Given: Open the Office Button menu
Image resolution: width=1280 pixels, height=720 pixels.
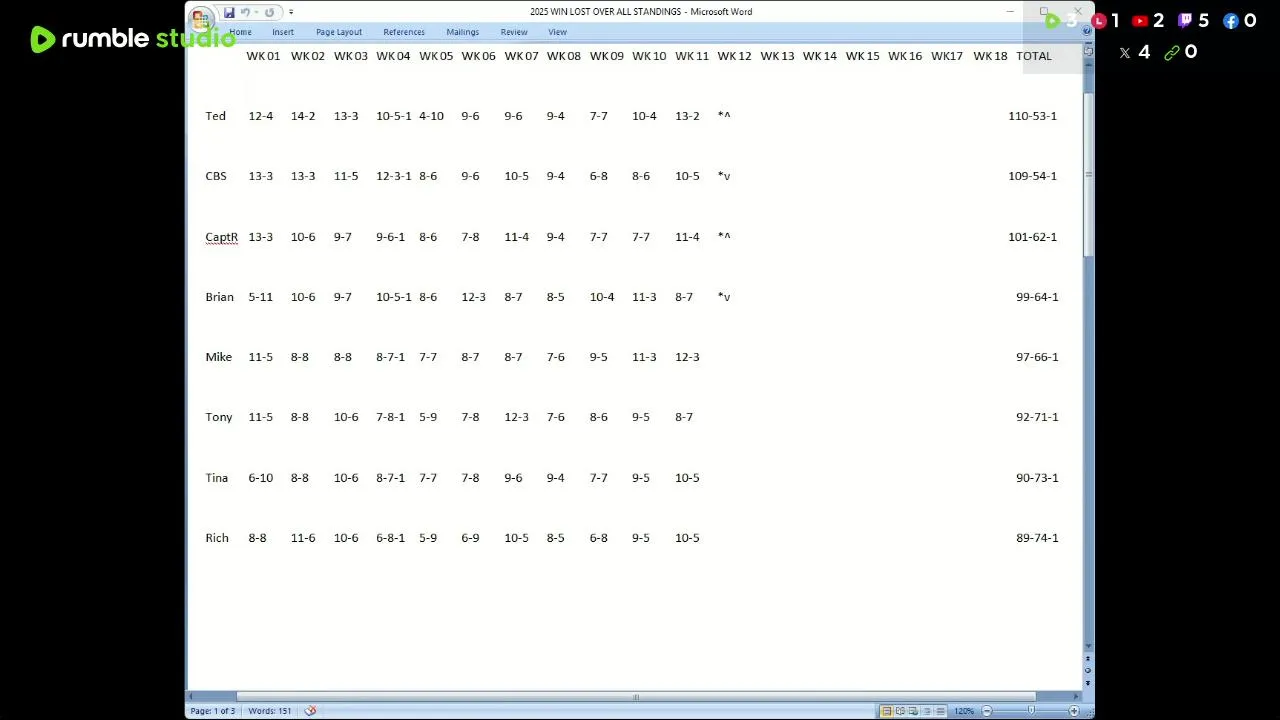Looking at the screenshot, I should 201,17.
